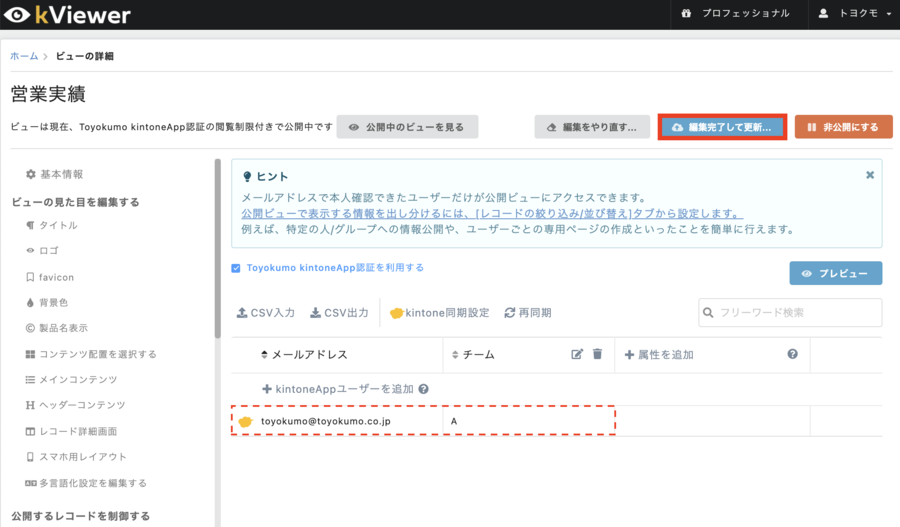
Task: Click cloud icon beside toyokumo@toyokumo.co.jp
Action: point(246,422)
